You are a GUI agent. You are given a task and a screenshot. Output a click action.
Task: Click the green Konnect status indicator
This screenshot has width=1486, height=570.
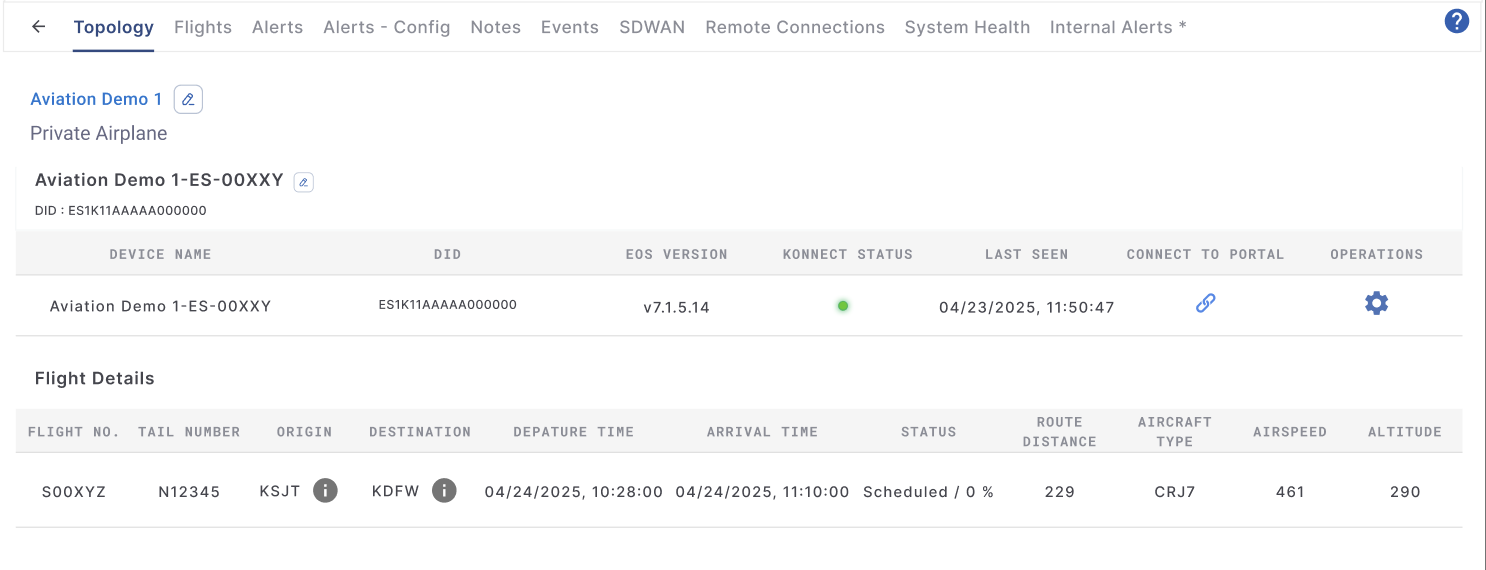pyautogui.click(x=843, y=306)
